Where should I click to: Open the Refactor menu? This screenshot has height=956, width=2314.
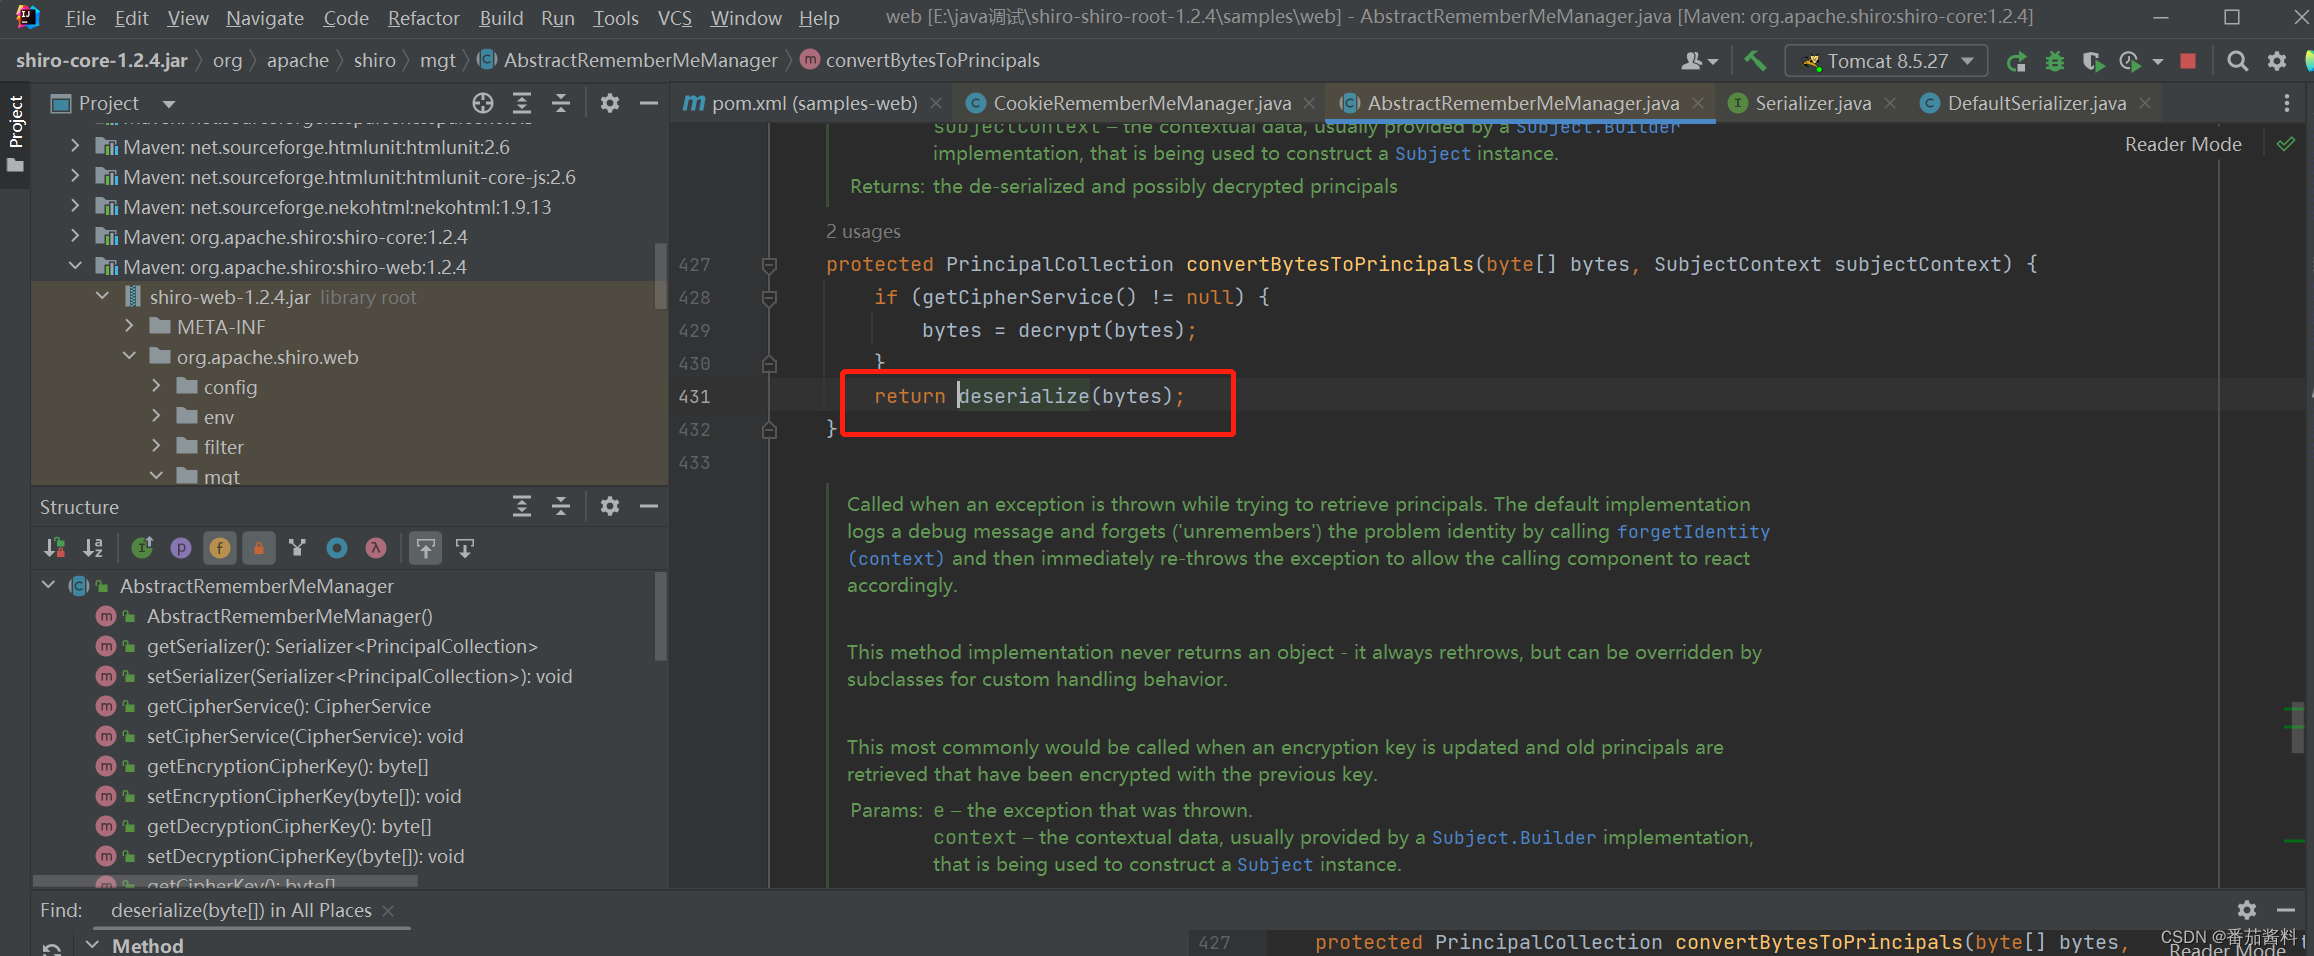point(424,18)
